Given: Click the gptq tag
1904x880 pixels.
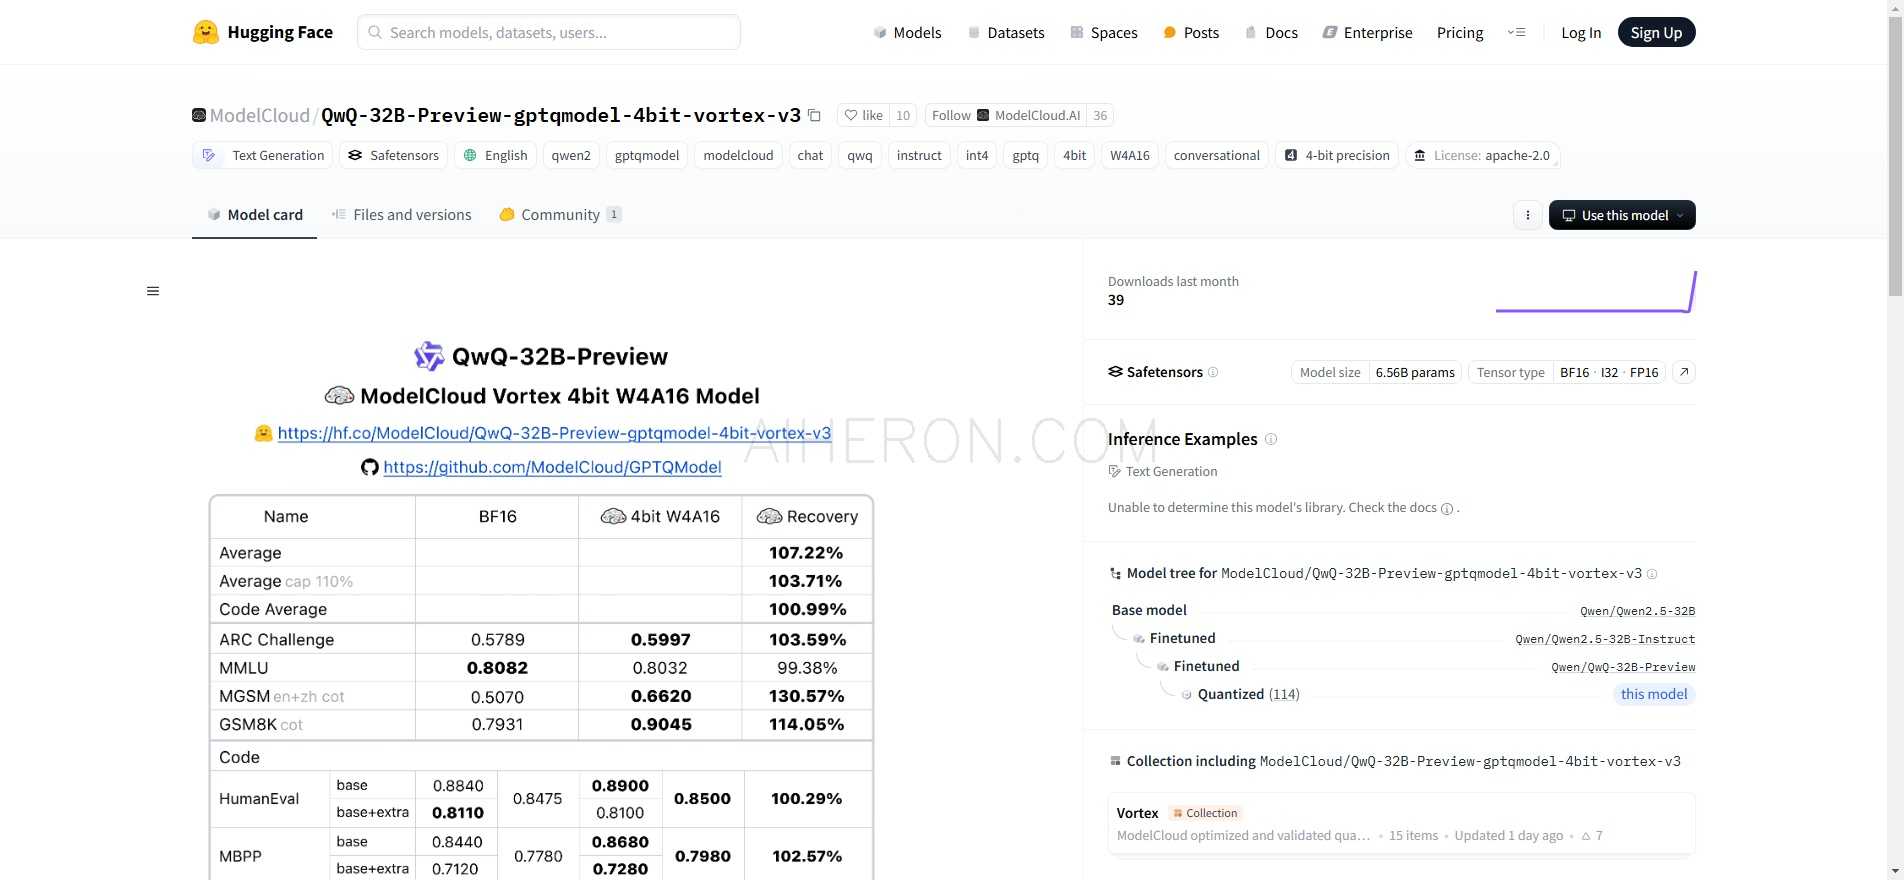Looking at the screenshot, I should pos(1025,155).
